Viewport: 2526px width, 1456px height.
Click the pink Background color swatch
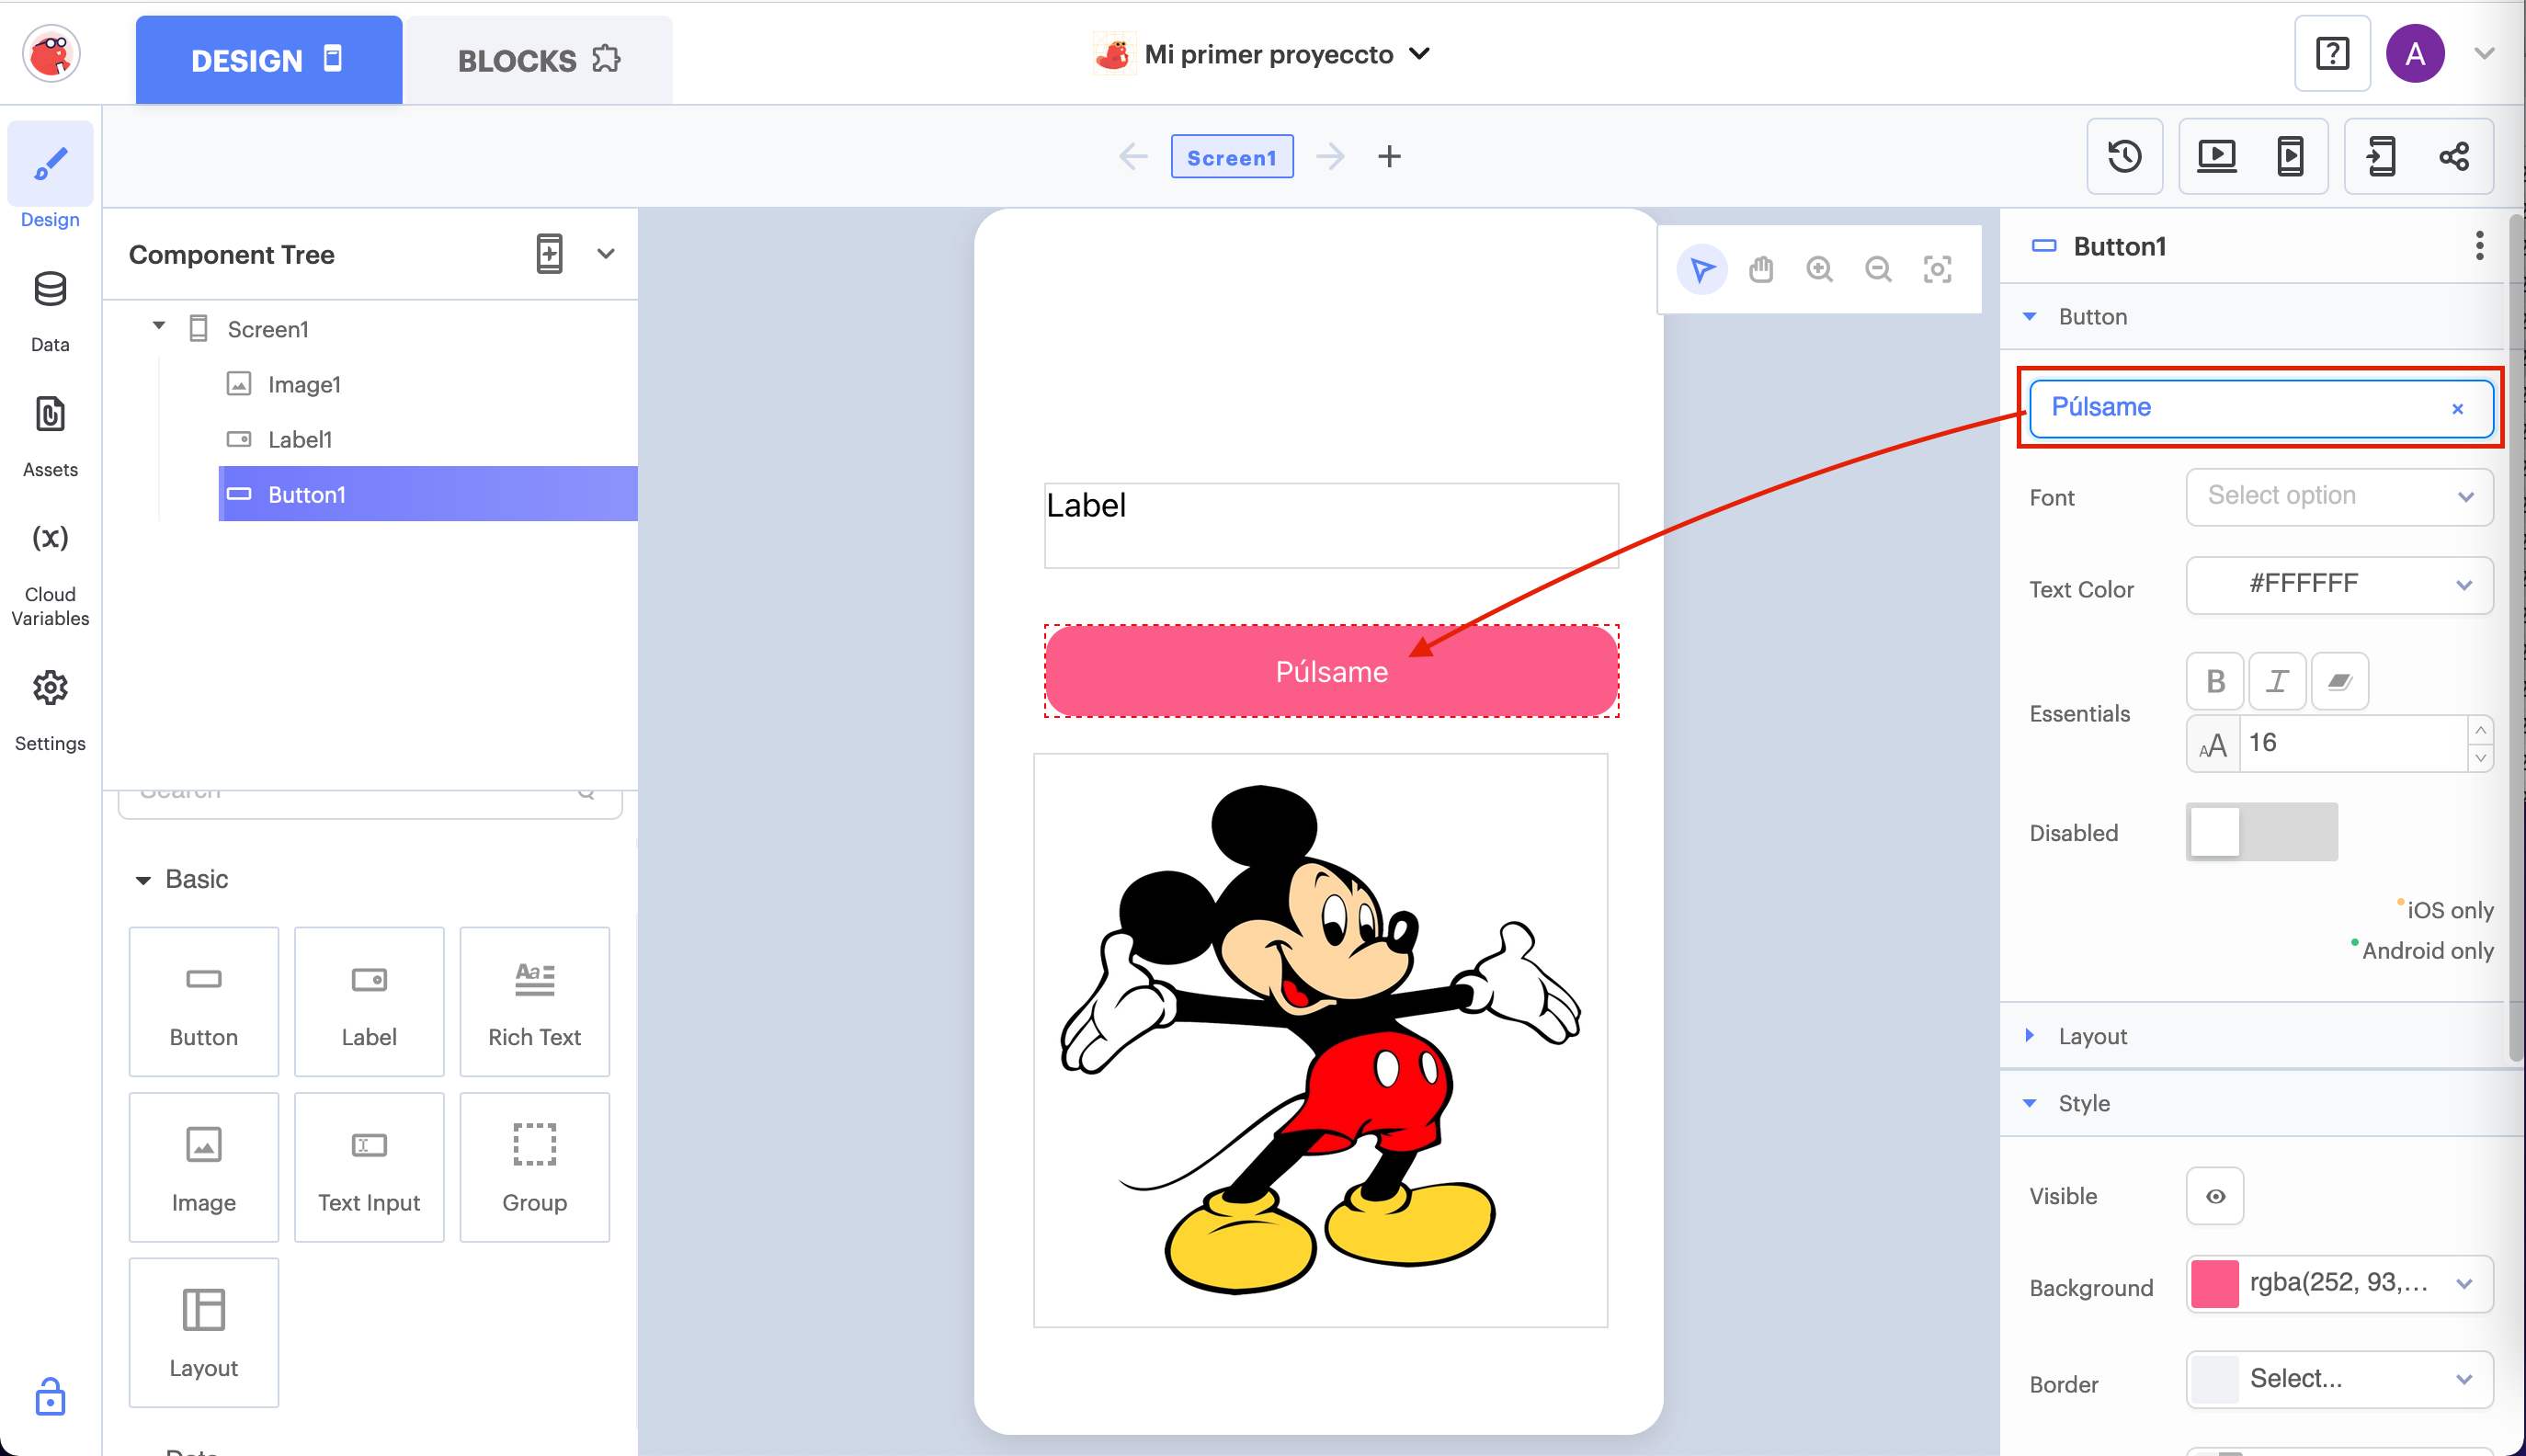coord(2214,1284)
